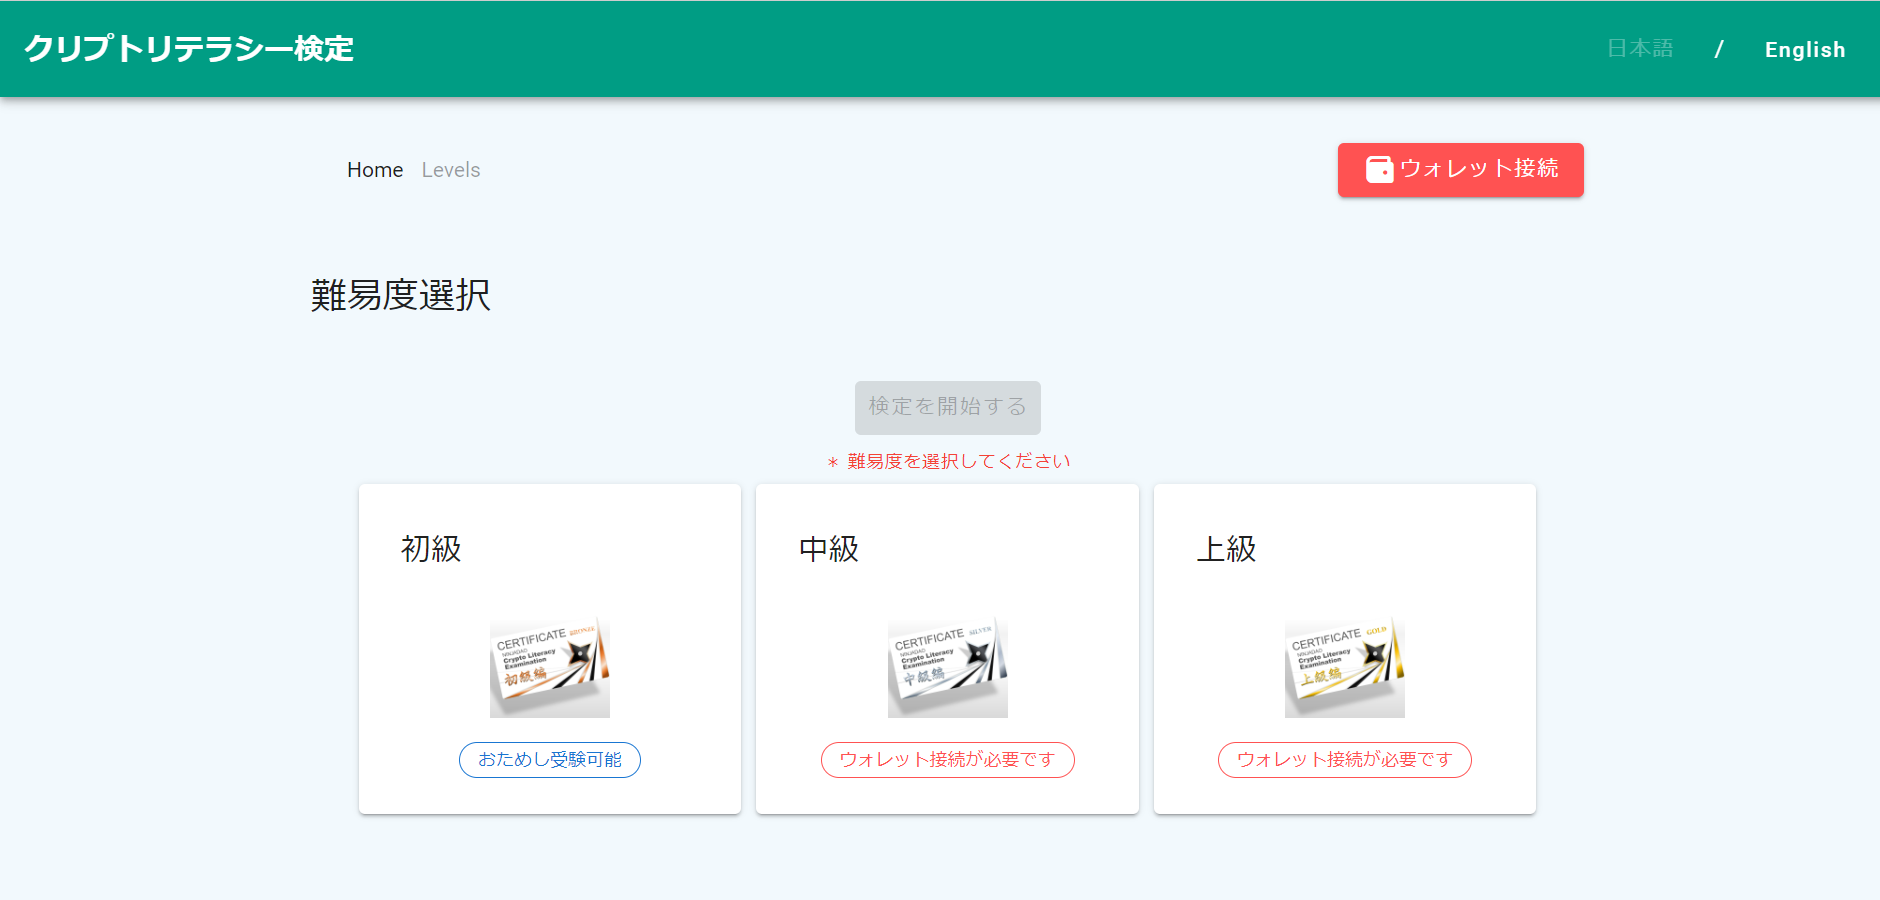
Task: Switch language to English
Action: coord(1805,50)
